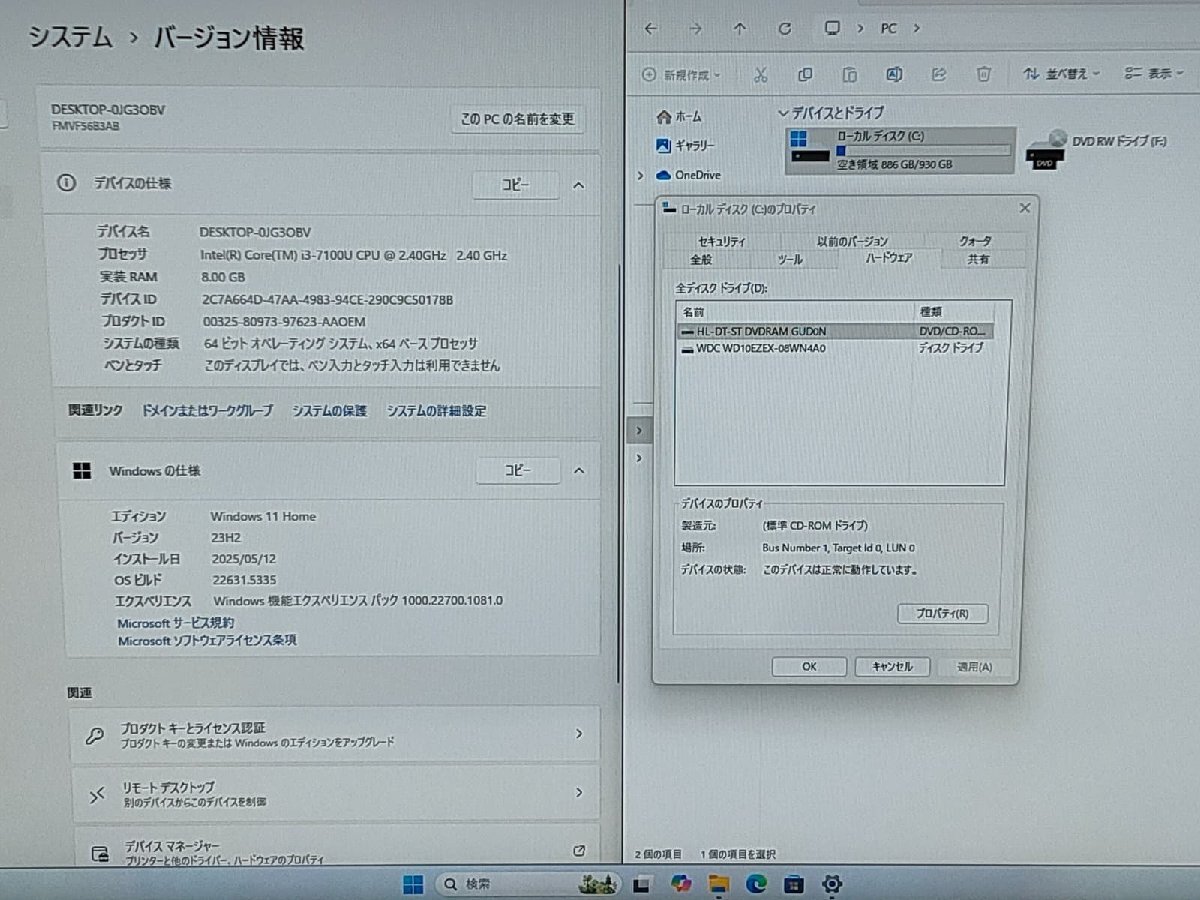
Task: Click the Paste icon in Explorer toolbar
Action: click(x=849, y=74)
